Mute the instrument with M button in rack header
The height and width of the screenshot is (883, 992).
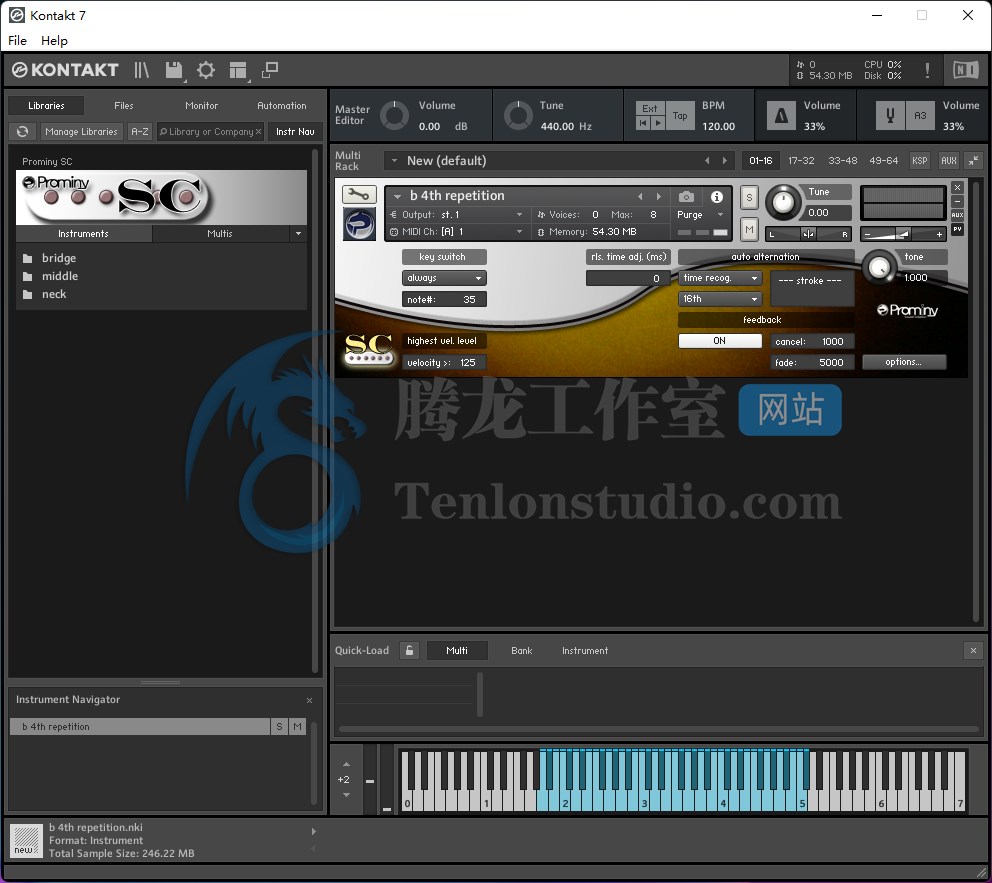(x=749, y=229)
